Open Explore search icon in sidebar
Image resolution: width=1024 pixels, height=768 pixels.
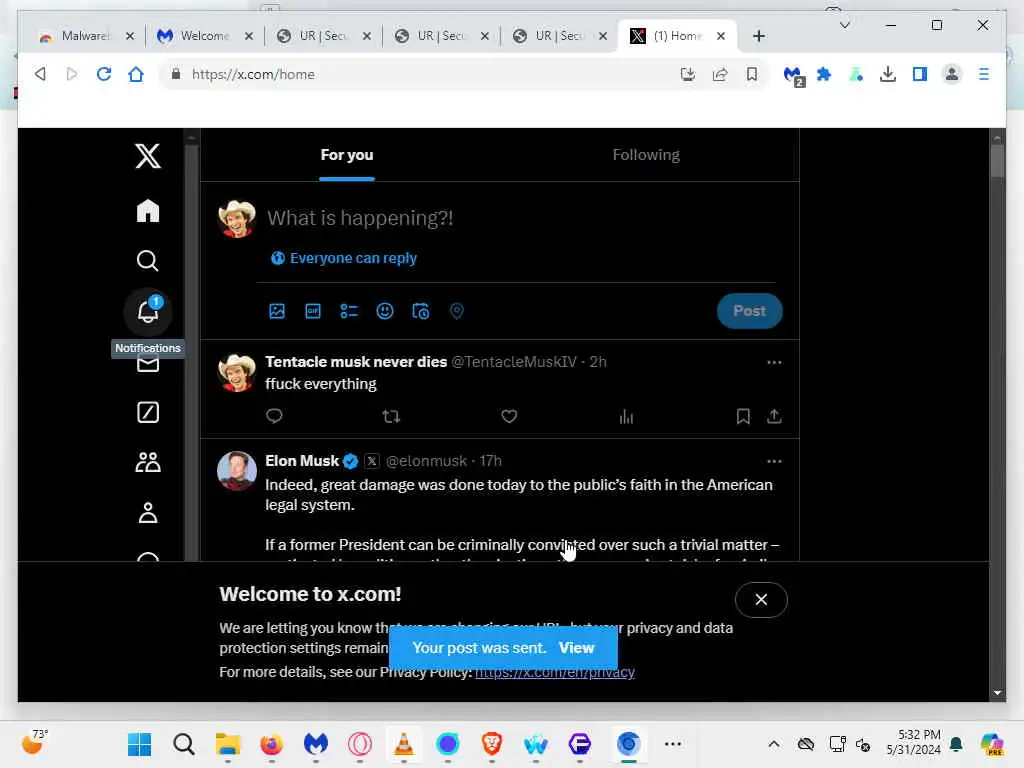point(148,261)
